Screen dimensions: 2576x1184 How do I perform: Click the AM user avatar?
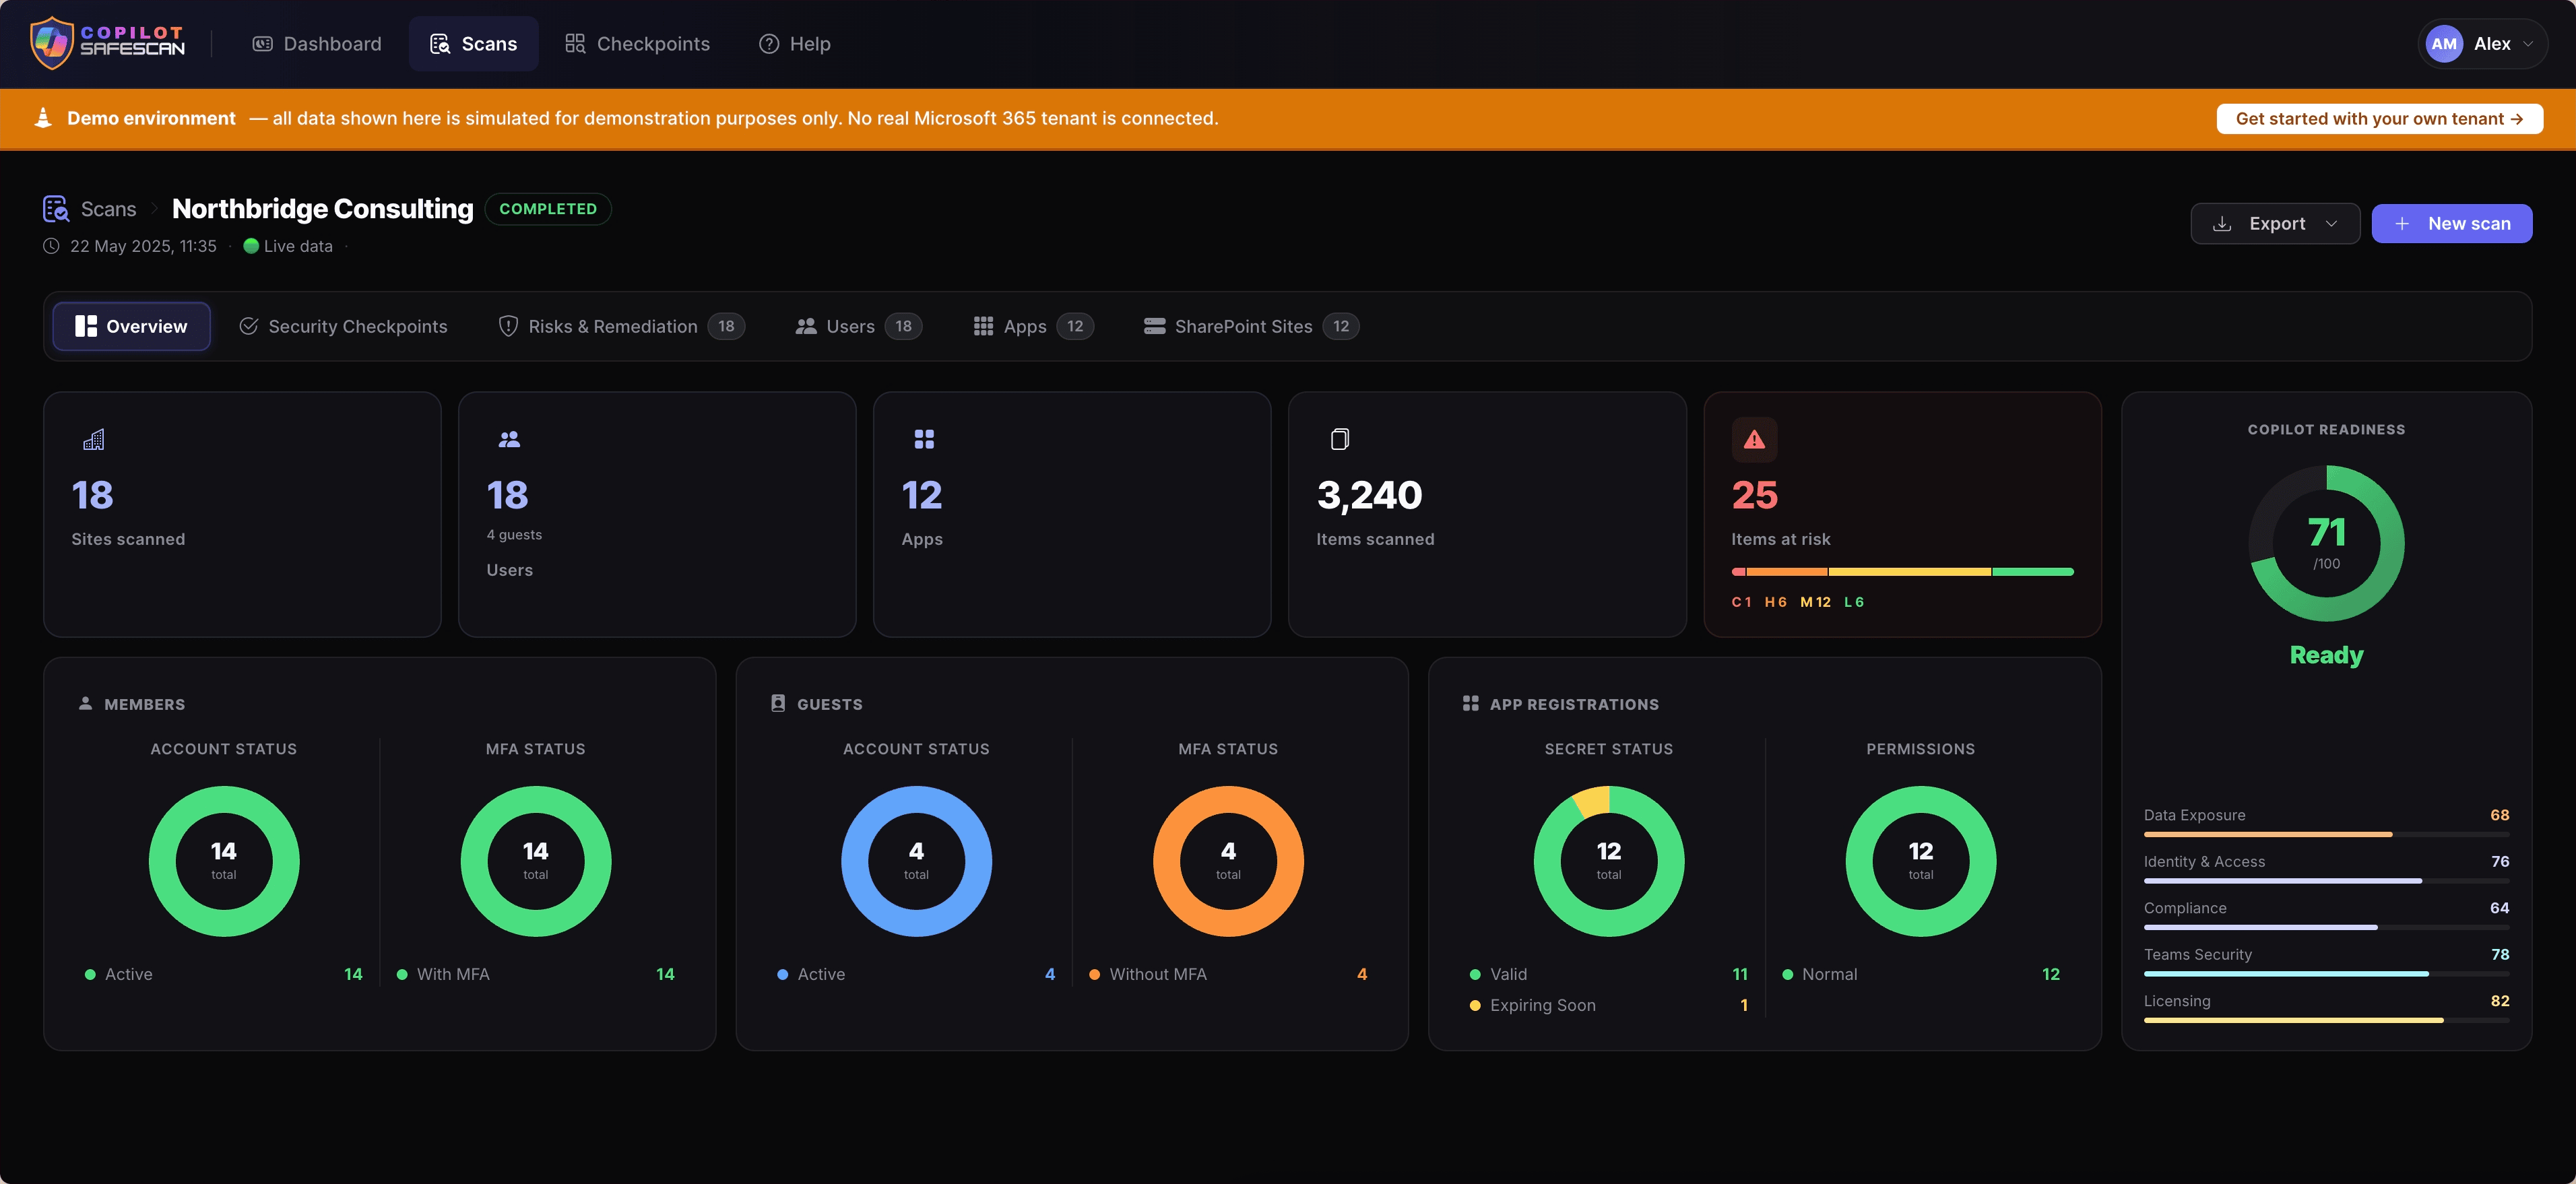pos(2444,44)
